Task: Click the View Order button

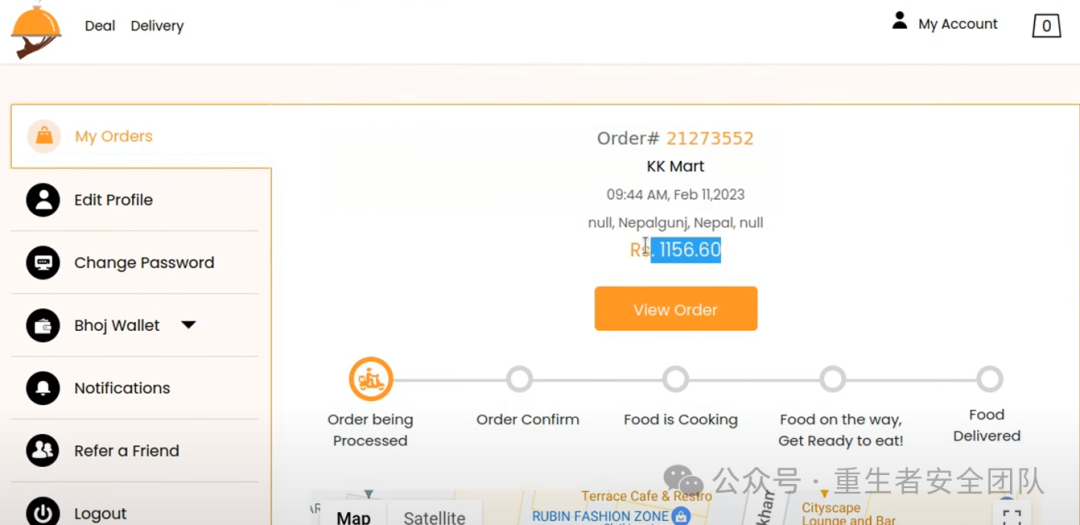Action: tap(676, 309)
